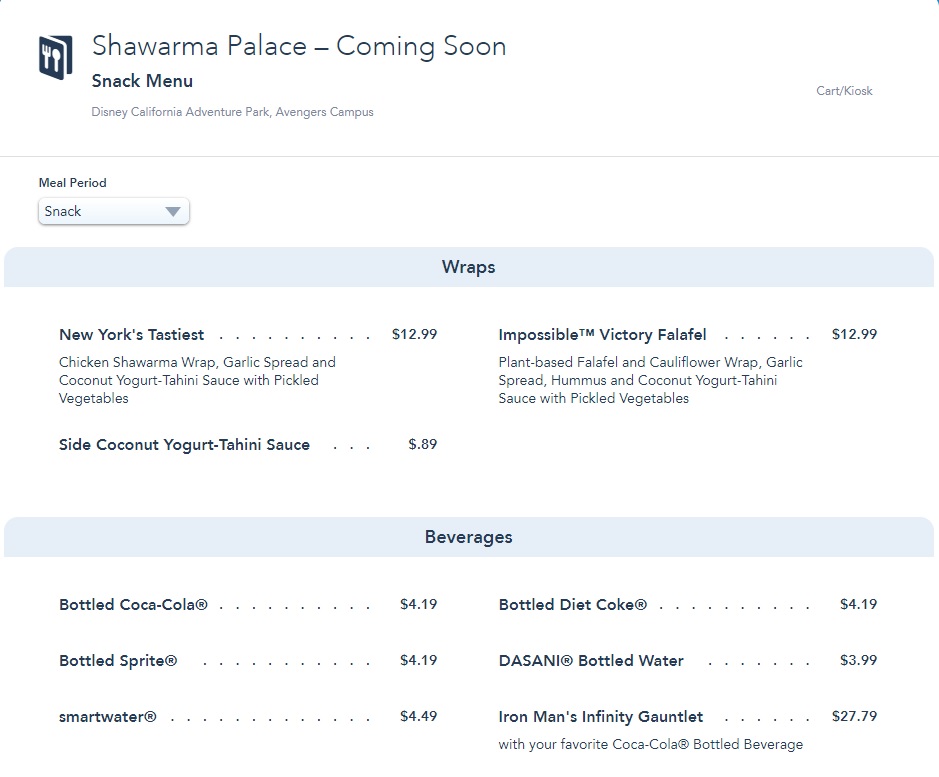Click Iron Man's Infinity Gauntlet item
Viewport: 939px width, 777px height.
[600, 717]
